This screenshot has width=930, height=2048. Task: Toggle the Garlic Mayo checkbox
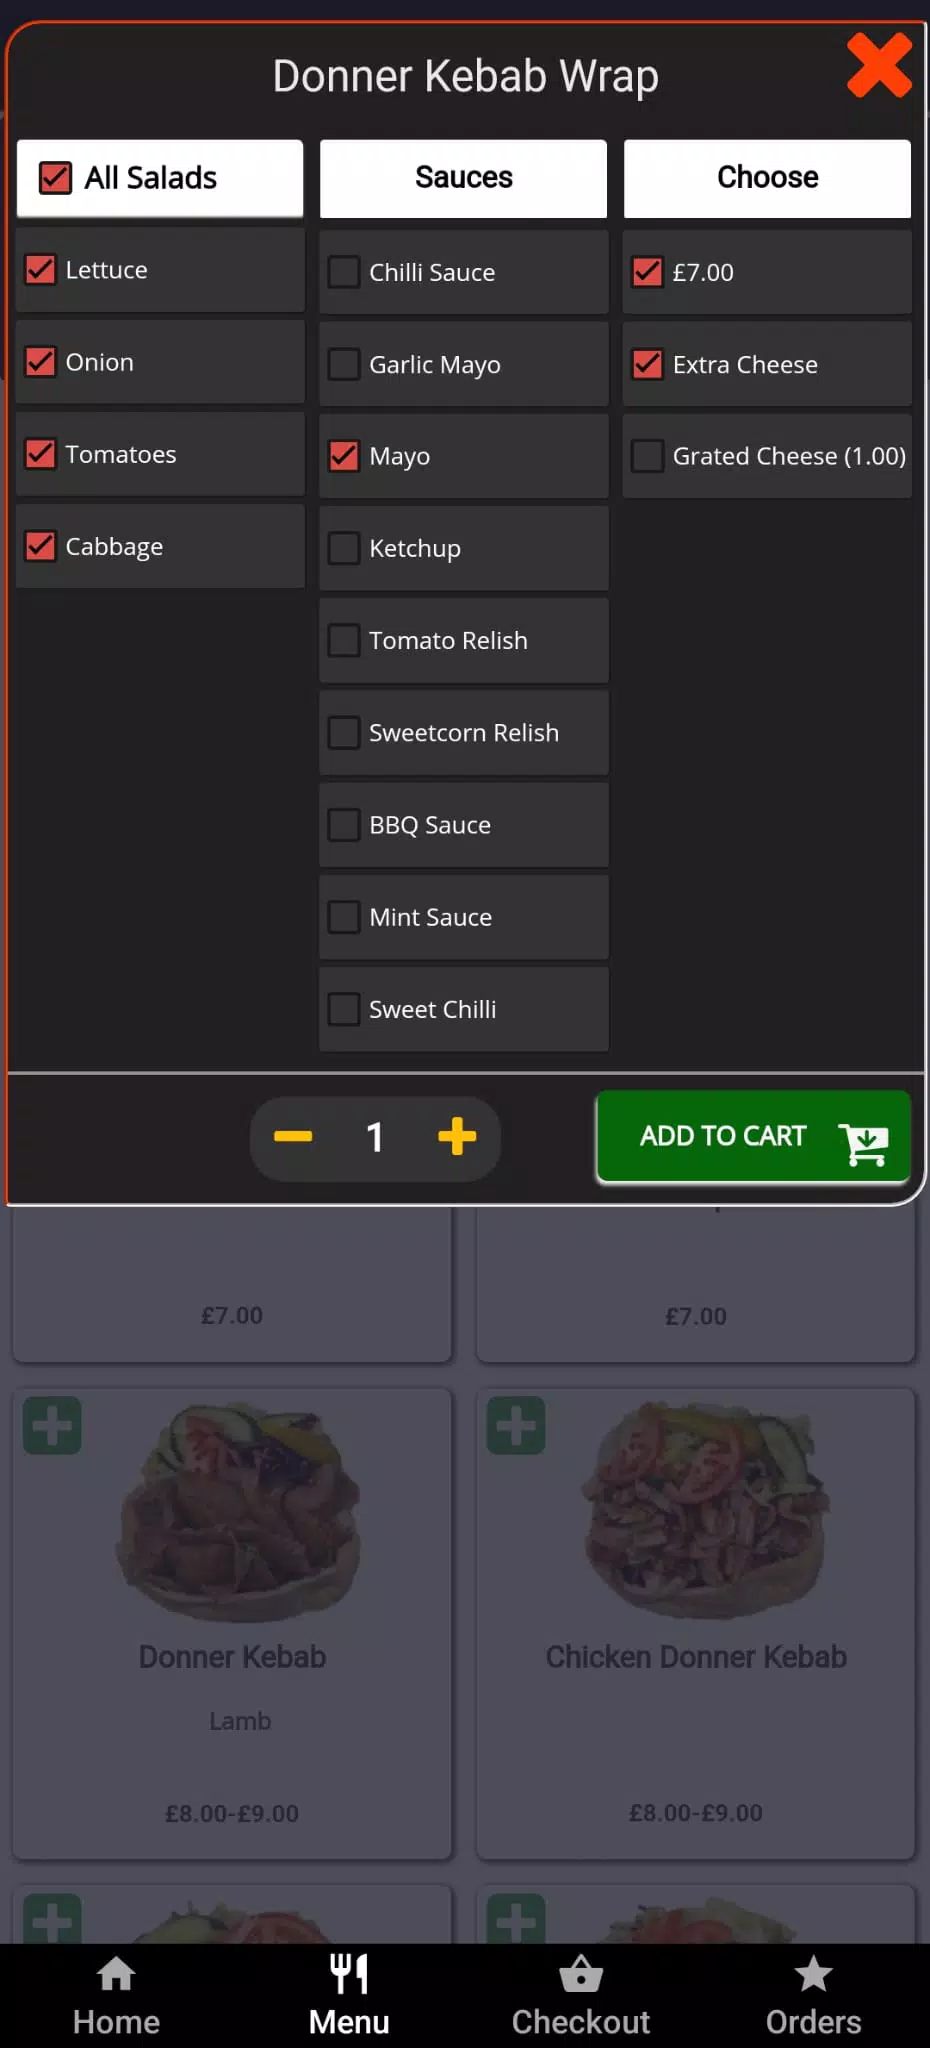click(x=344, y=364)
